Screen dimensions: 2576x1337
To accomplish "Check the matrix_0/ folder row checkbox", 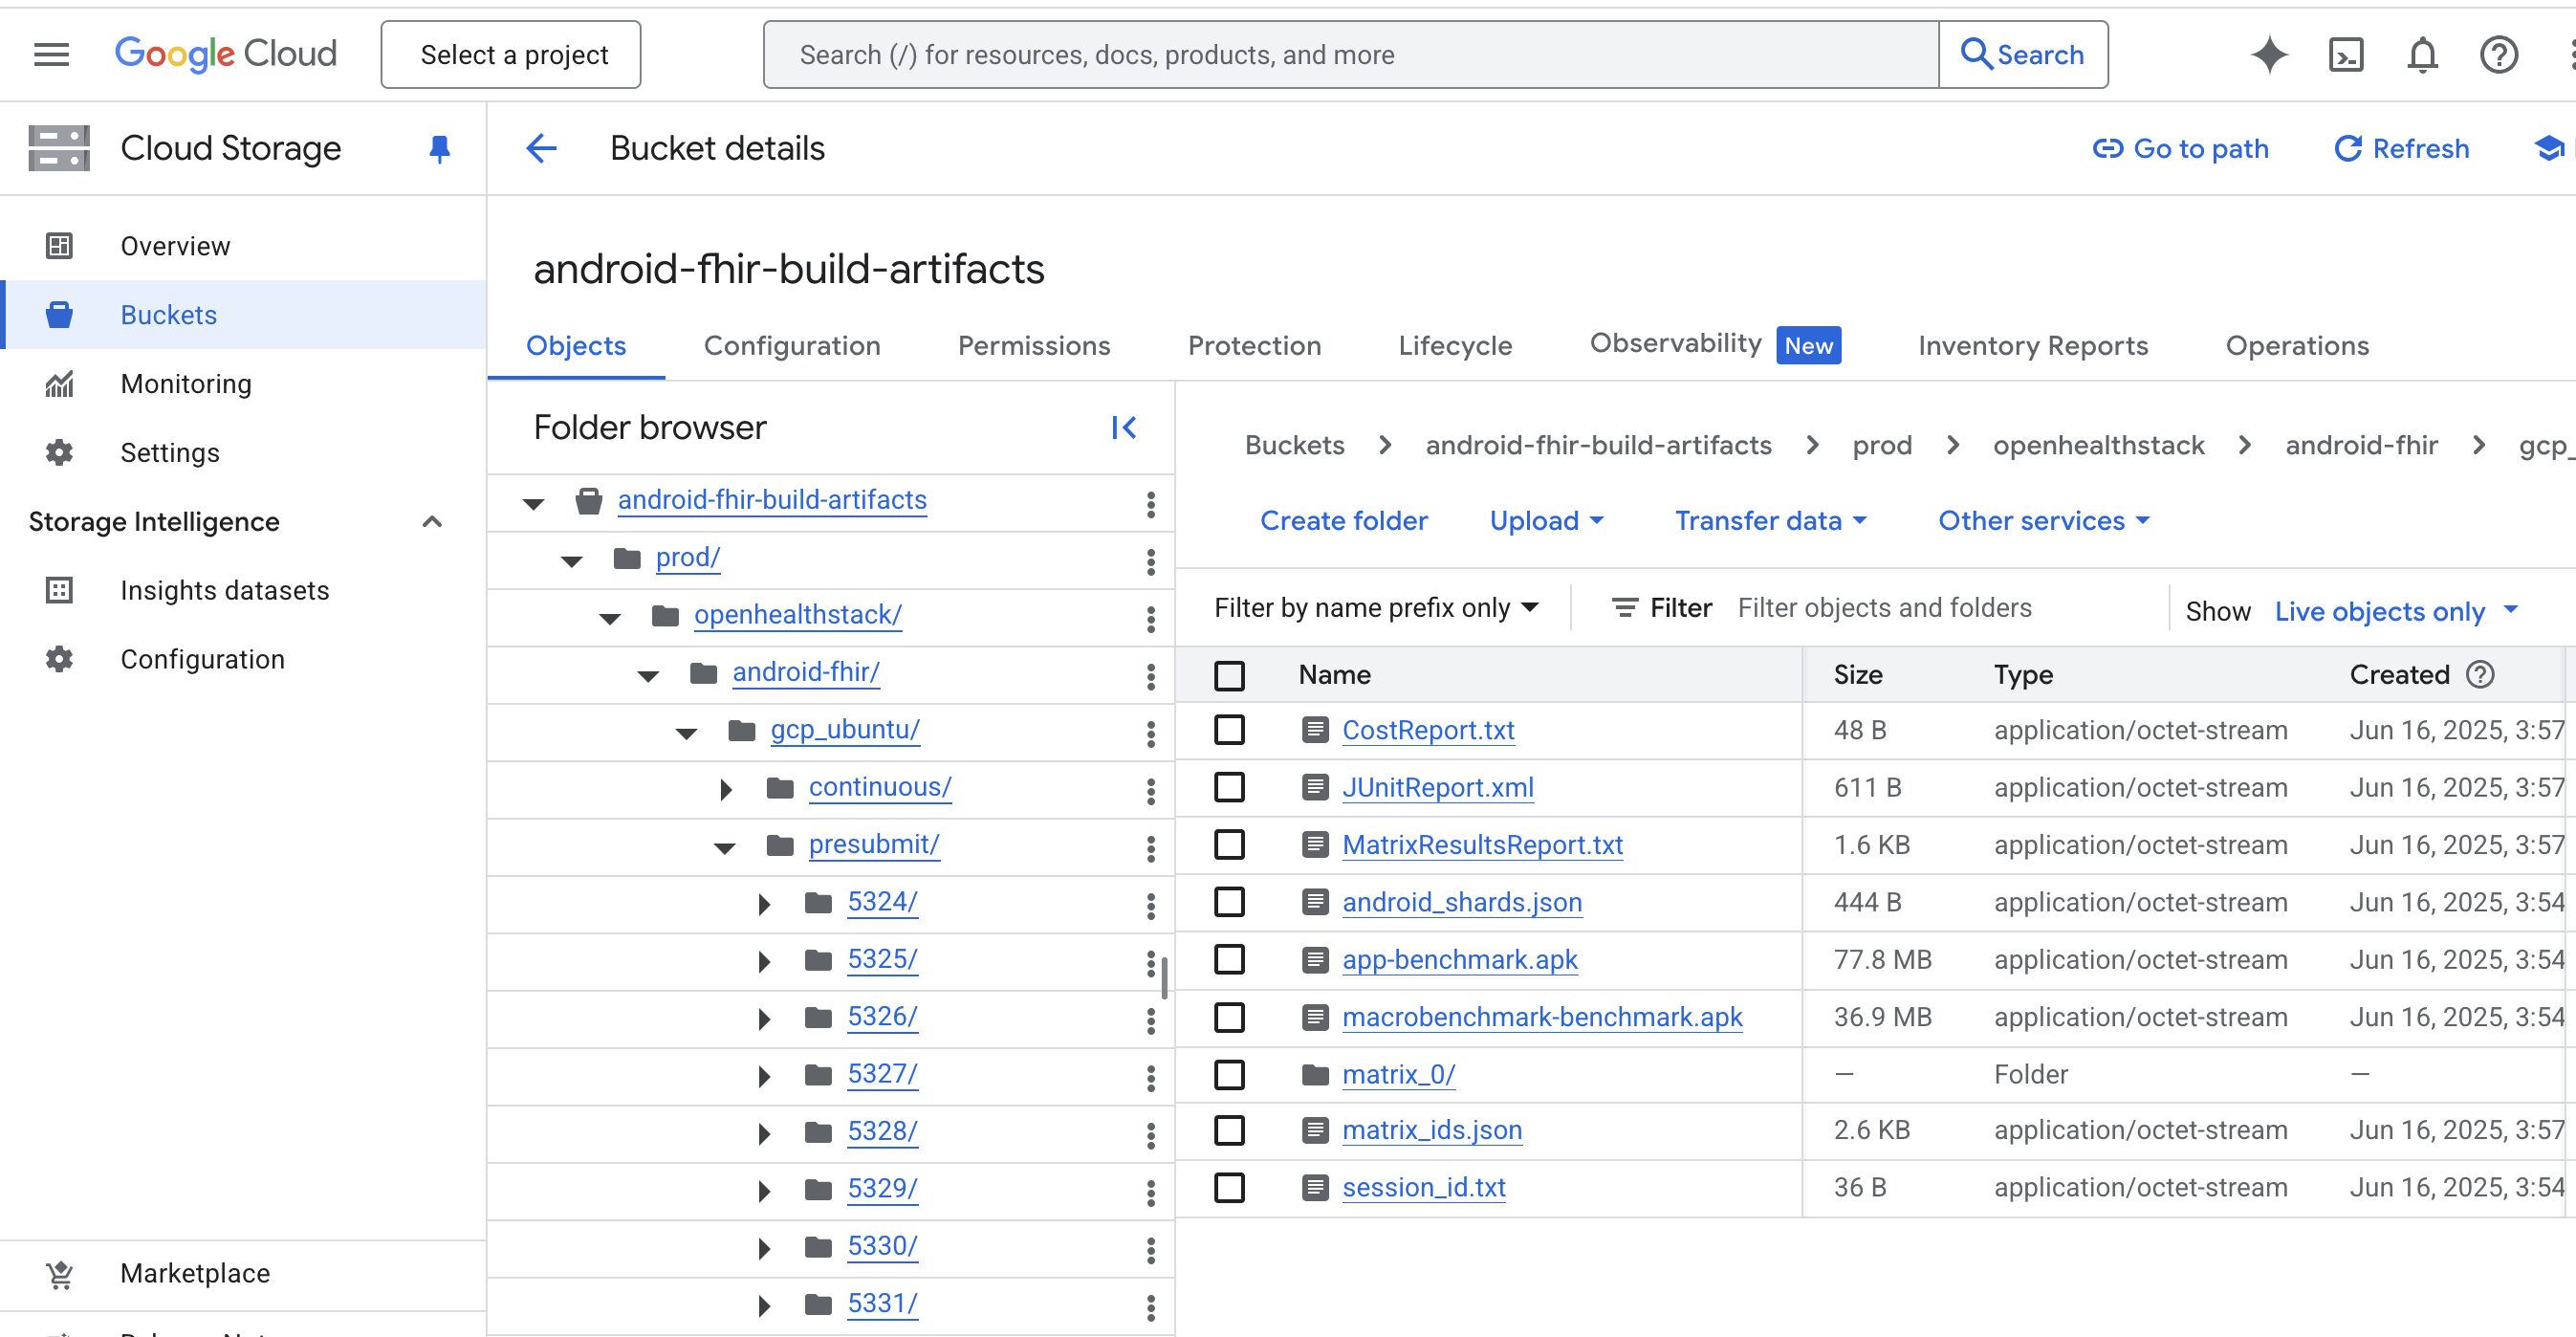I will 1229,1074.
